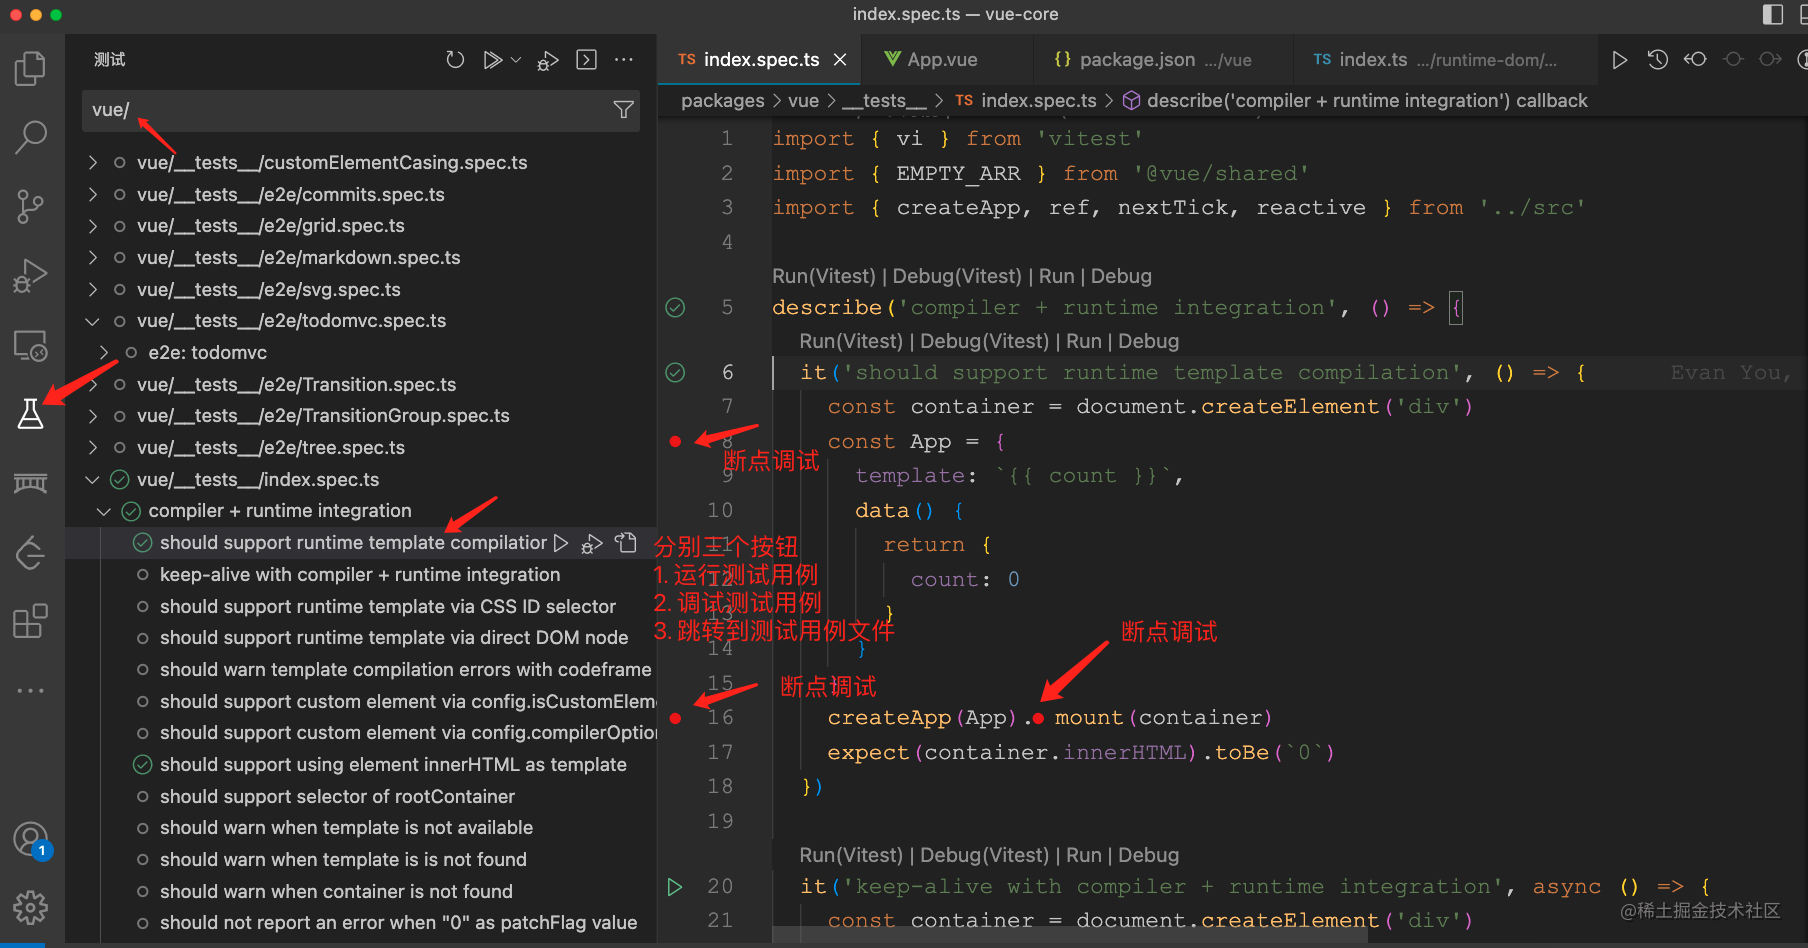The image size is (1808, 948).
Task: Toggle the breakpoint on line 16
Action: point(676,718)
